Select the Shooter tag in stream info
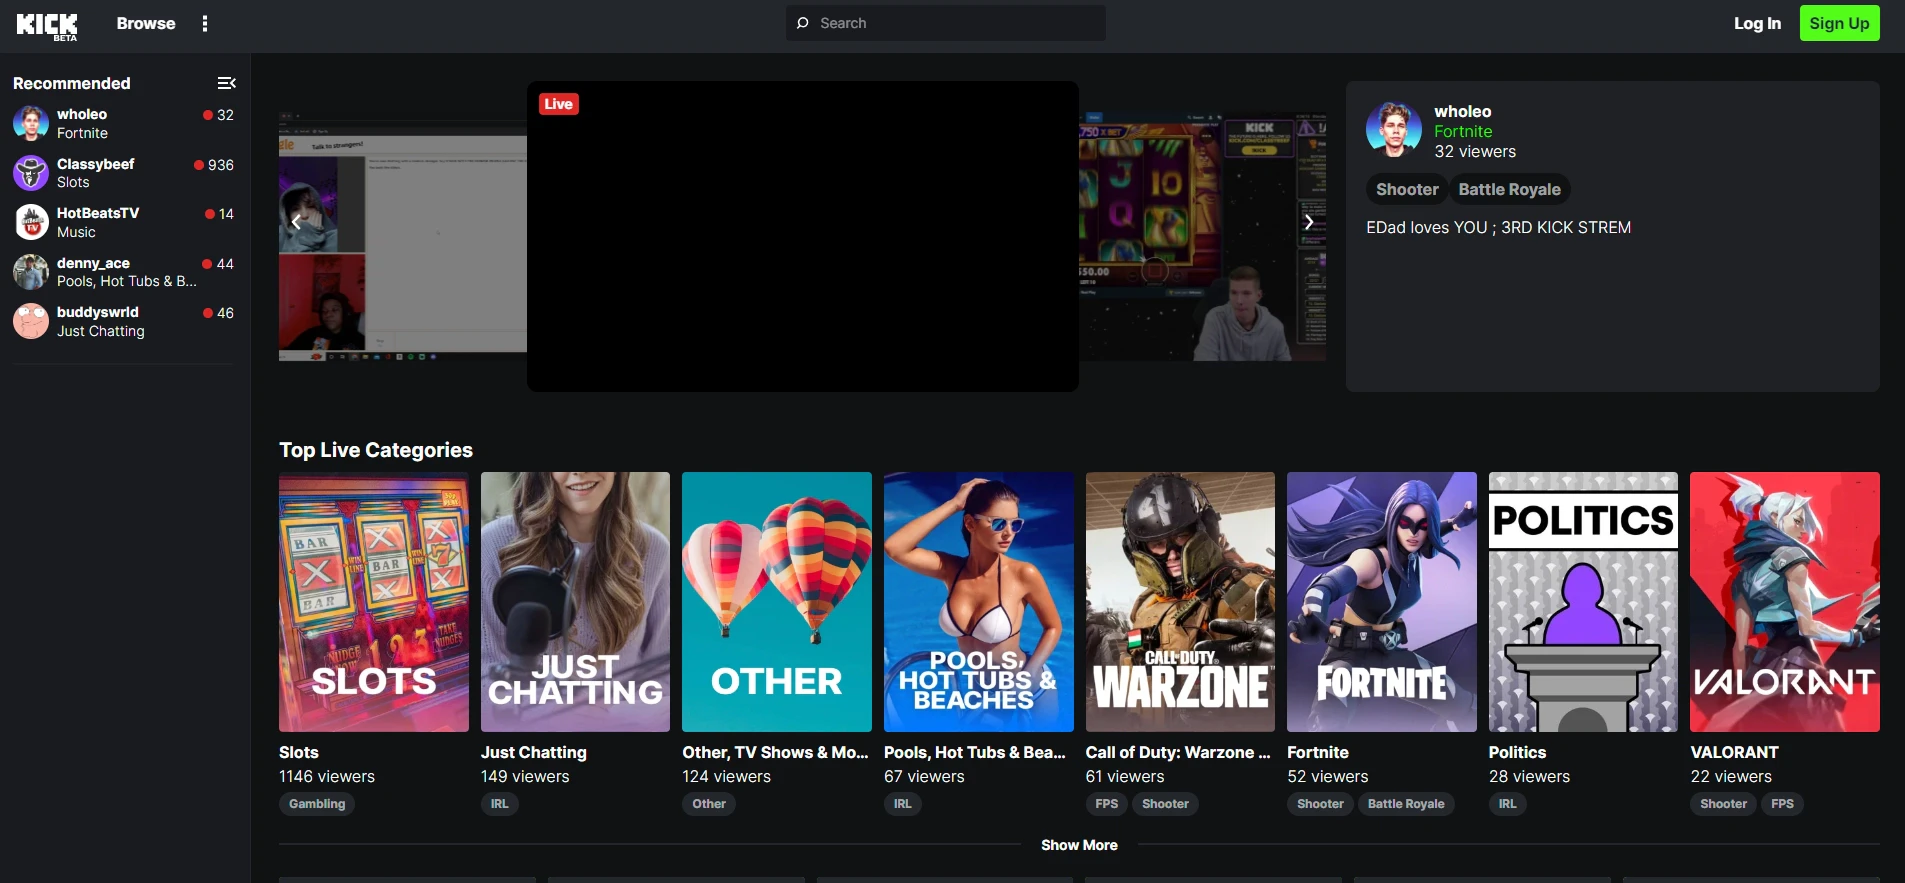The image size is (1905, 883). (x=1407, y=189)
